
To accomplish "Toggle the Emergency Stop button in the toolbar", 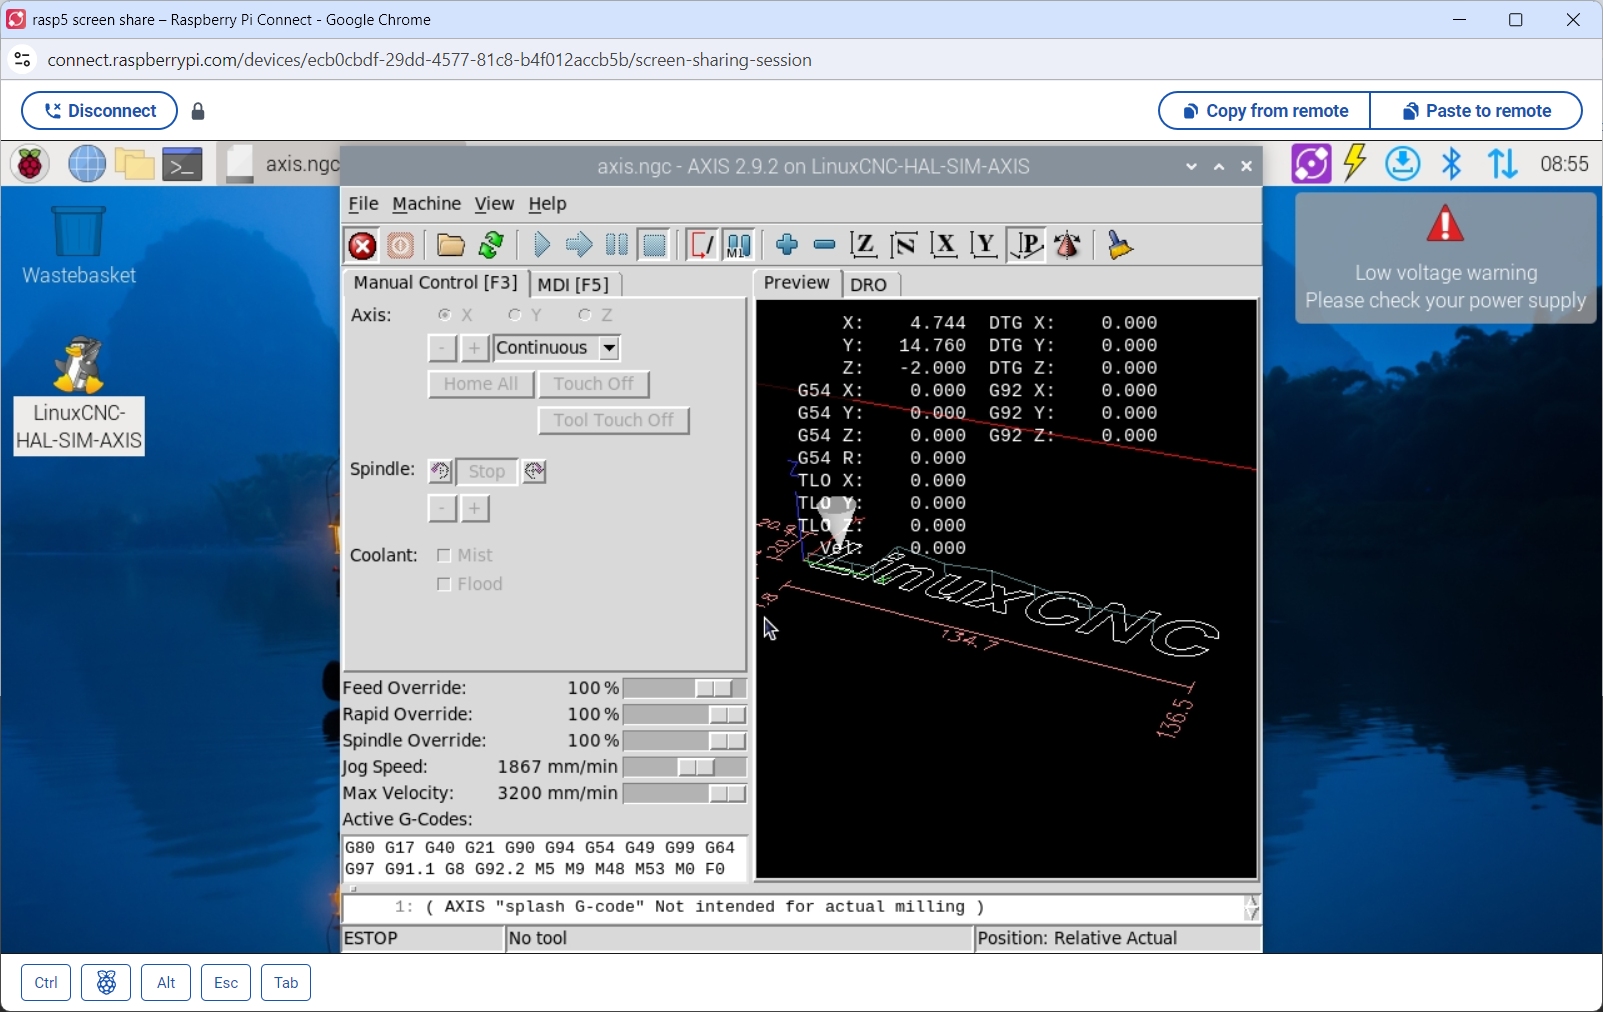I will (362, 245).
